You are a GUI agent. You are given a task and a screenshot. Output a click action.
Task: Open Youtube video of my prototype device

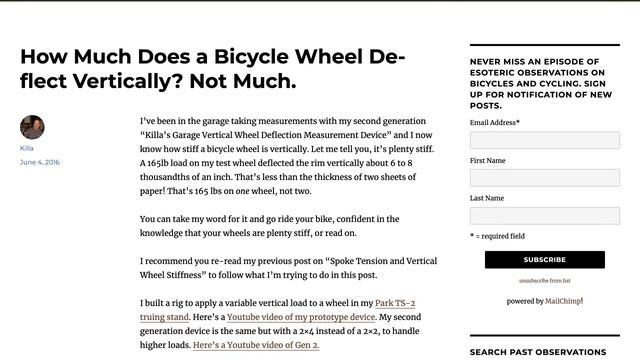coord(301,317)
